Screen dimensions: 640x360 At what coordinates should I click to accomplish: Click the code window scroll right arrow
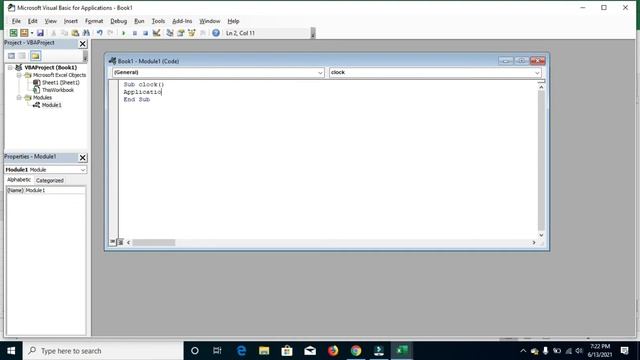click(534, 242)
